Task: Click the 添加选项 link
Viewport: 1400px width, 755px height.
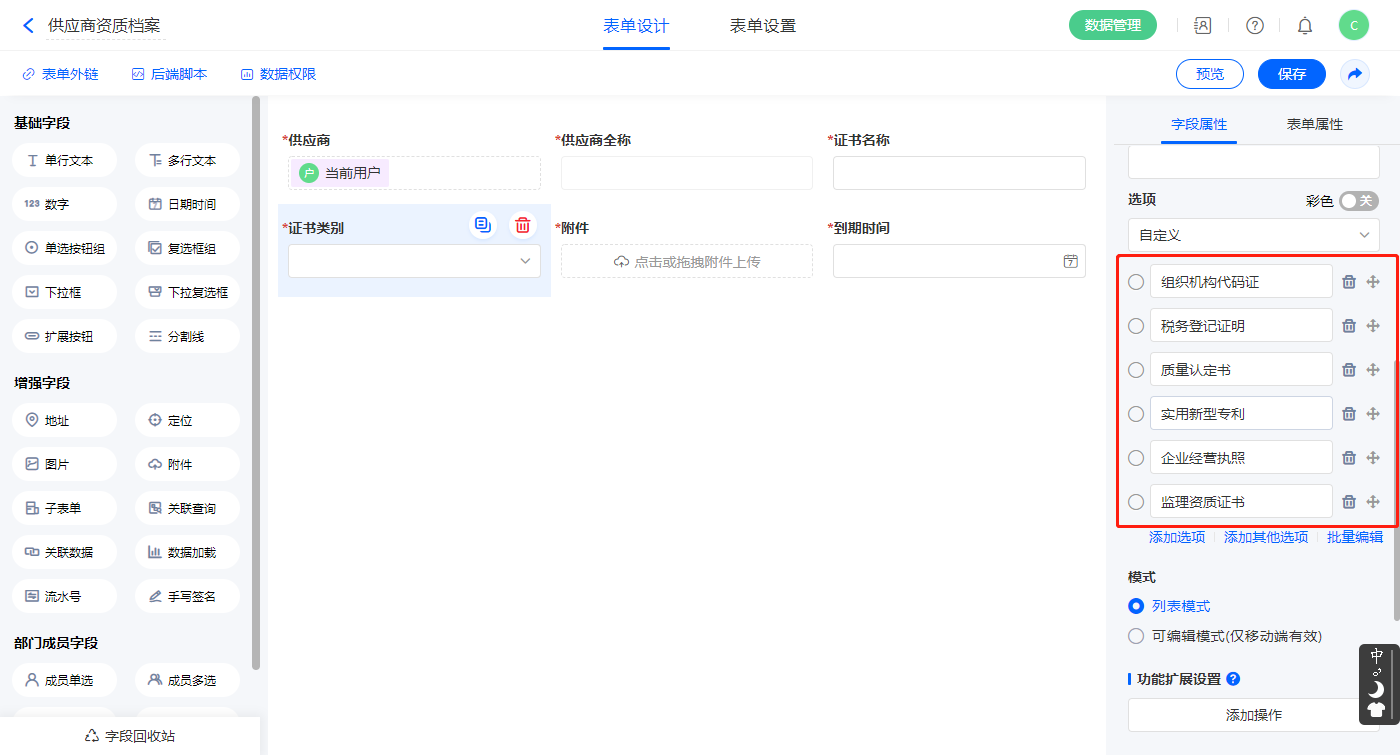Action: coord(1176,537)
